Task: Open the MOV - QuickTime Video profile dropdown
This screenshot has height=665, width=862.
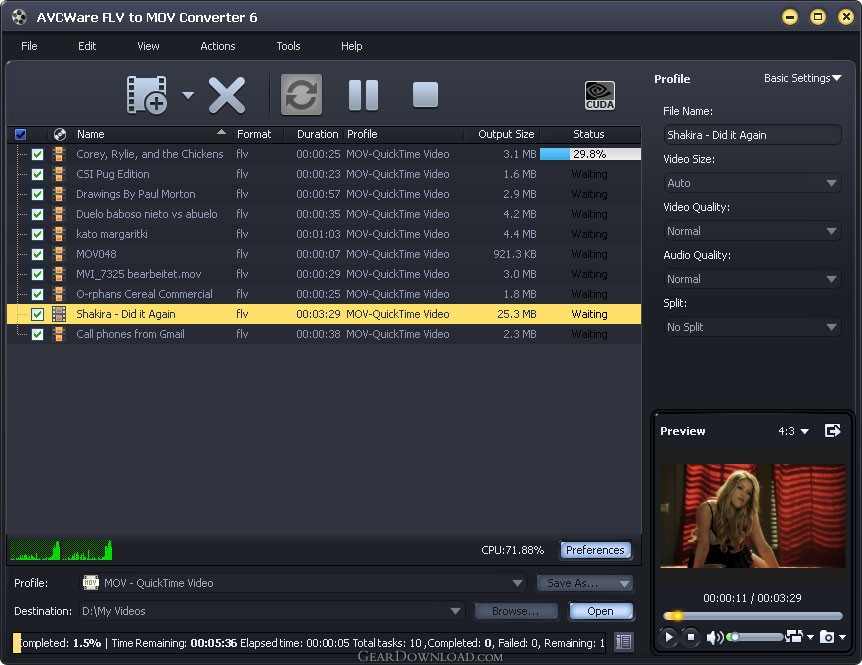Action: (303, 583)
